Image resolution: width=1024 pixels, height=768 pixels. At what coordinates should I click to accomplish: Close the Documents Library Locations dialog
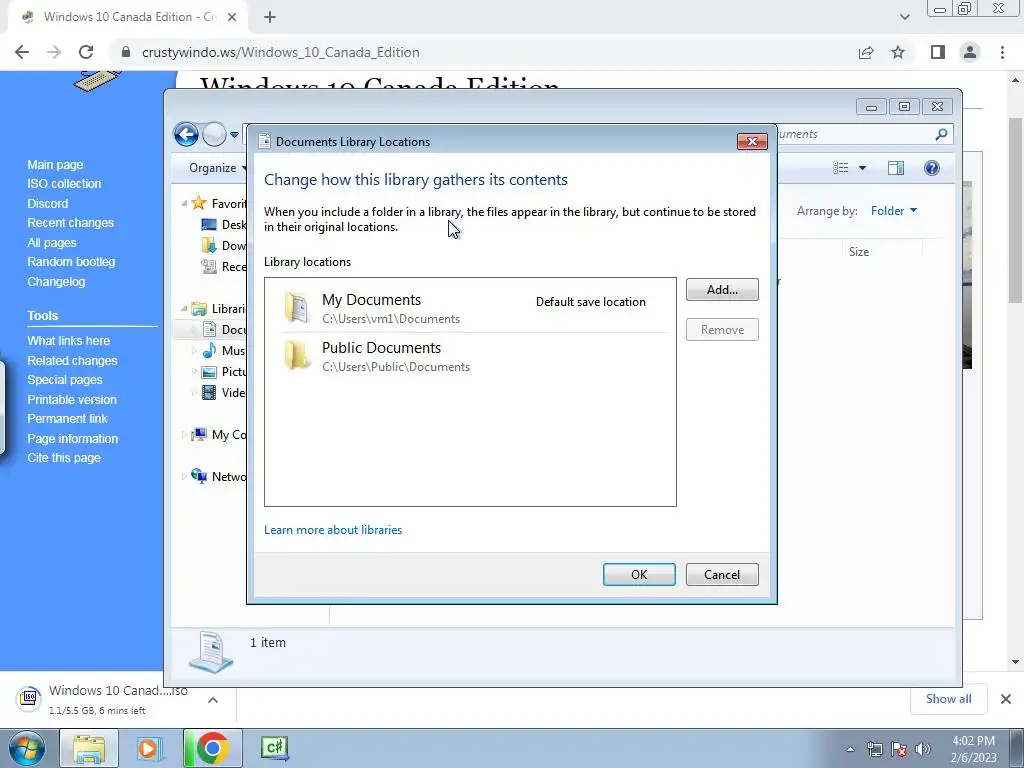tap(752, 141)
